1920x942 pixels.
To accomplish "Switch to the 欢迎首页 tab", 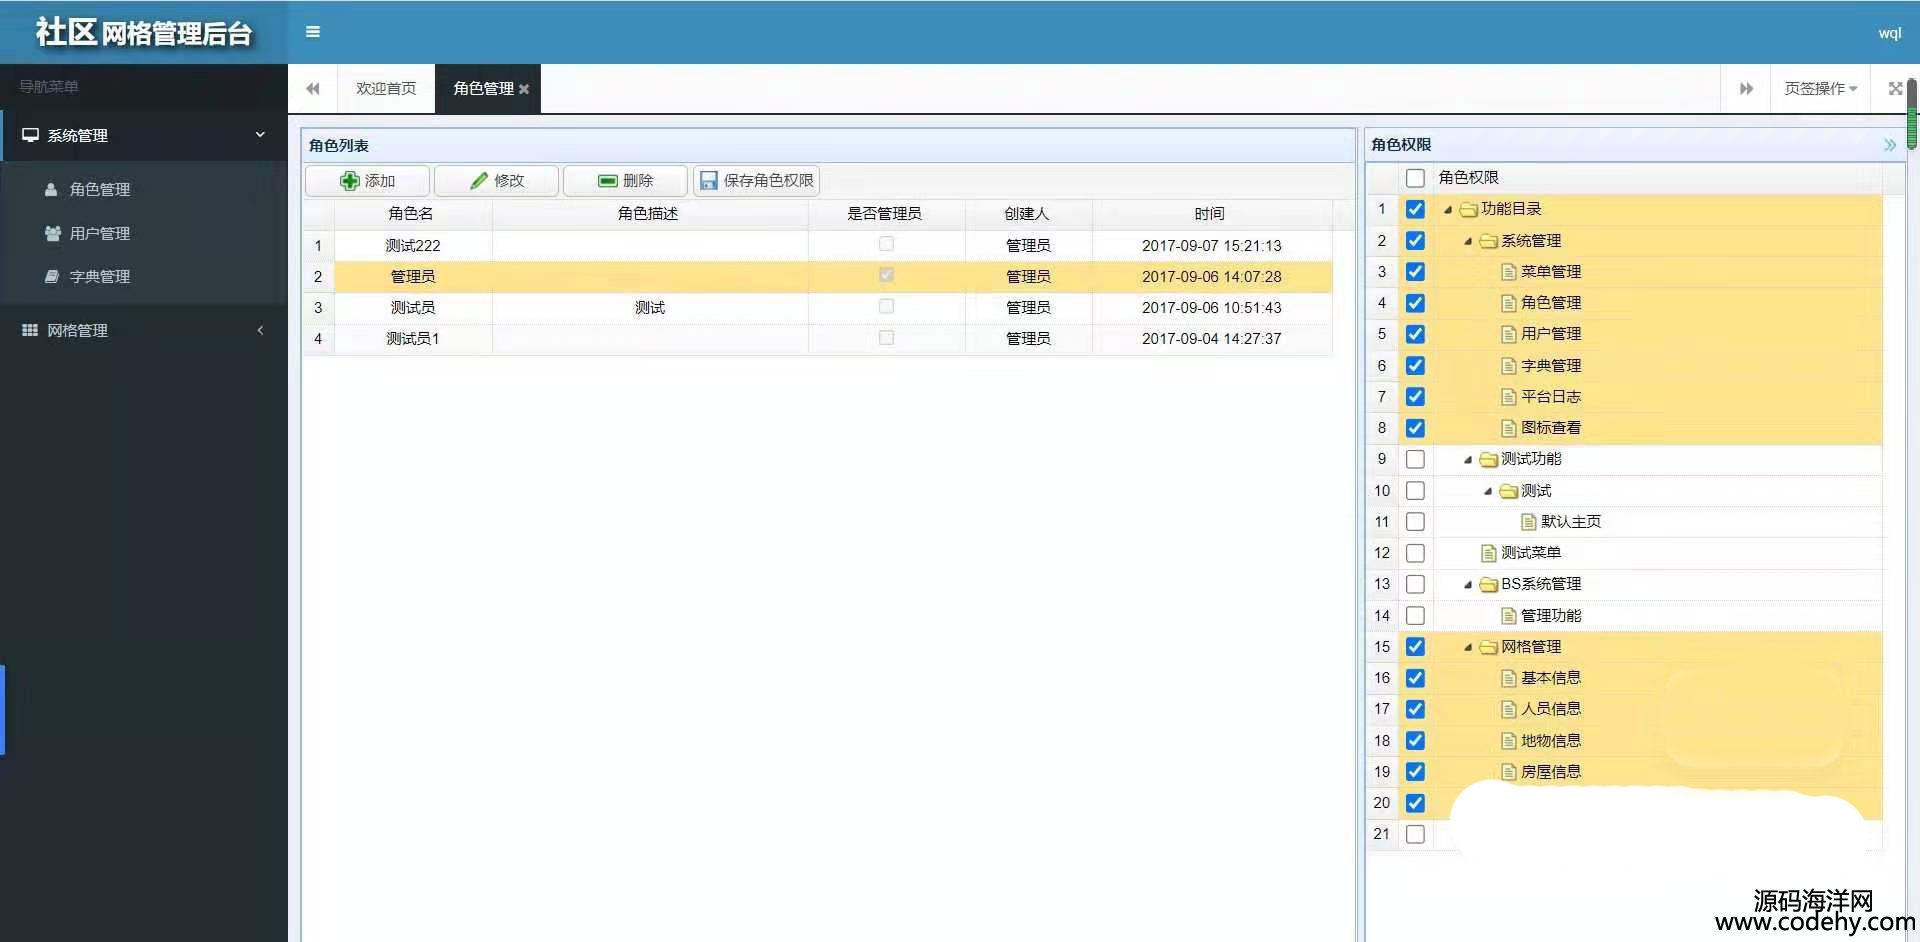I will 386,88.
